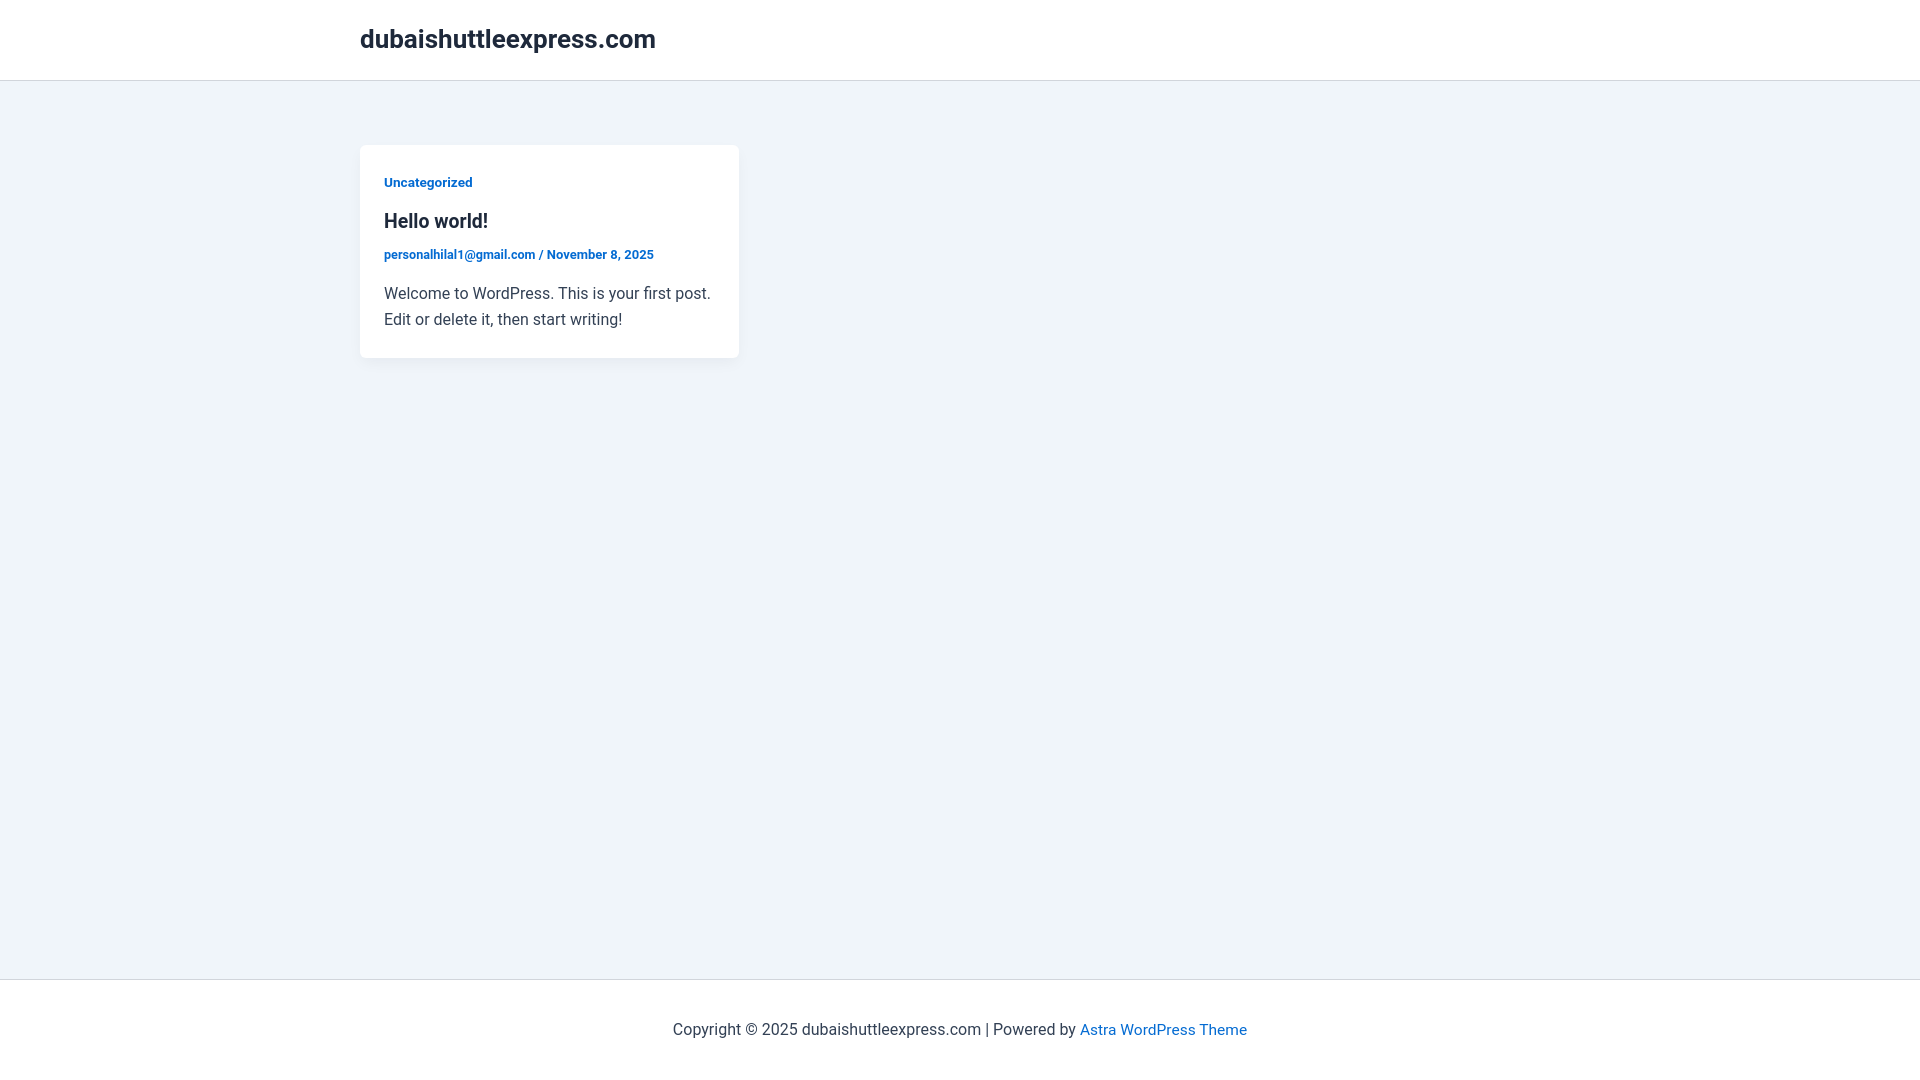This screenshot has width=1920, height=1080.
Task: Click the slash separator between author and date
Action: coord(541,255)
